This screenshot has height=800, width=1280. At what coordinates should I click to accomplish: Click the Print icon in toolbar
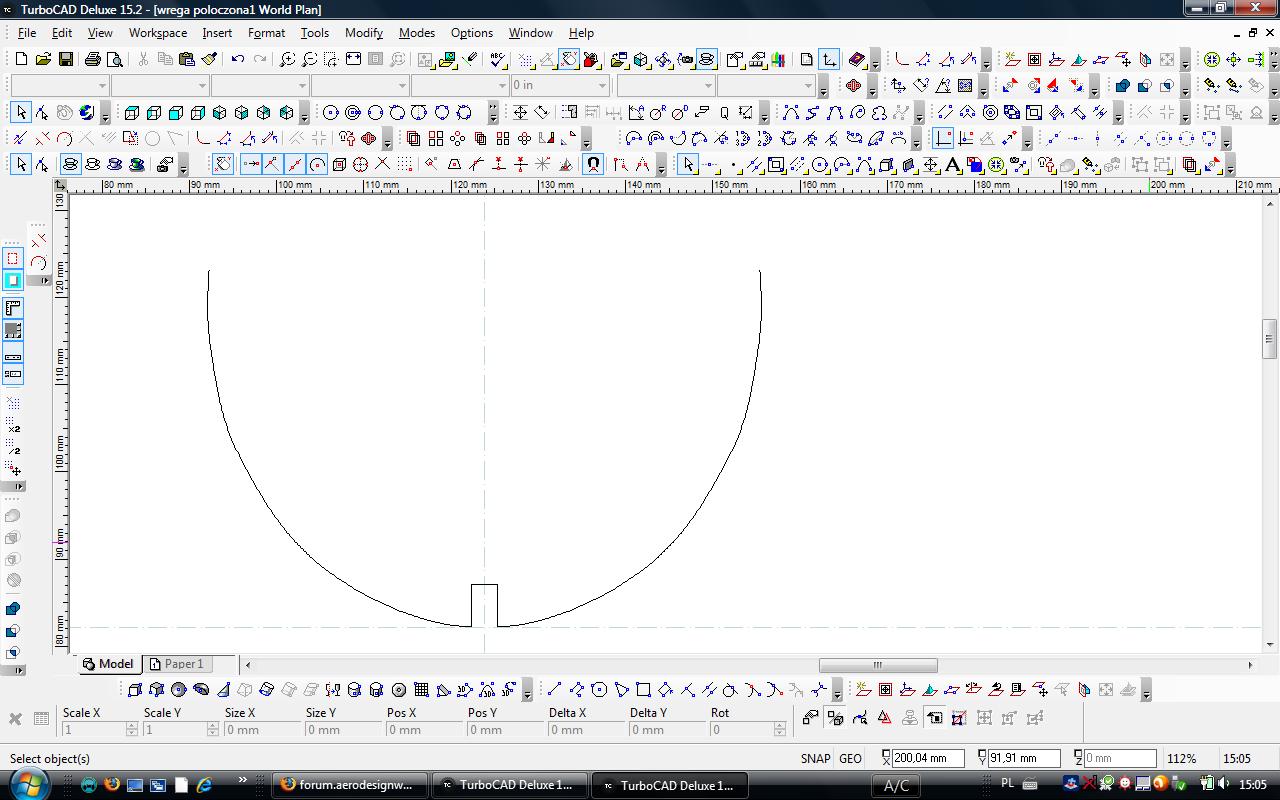click(93, 60)
